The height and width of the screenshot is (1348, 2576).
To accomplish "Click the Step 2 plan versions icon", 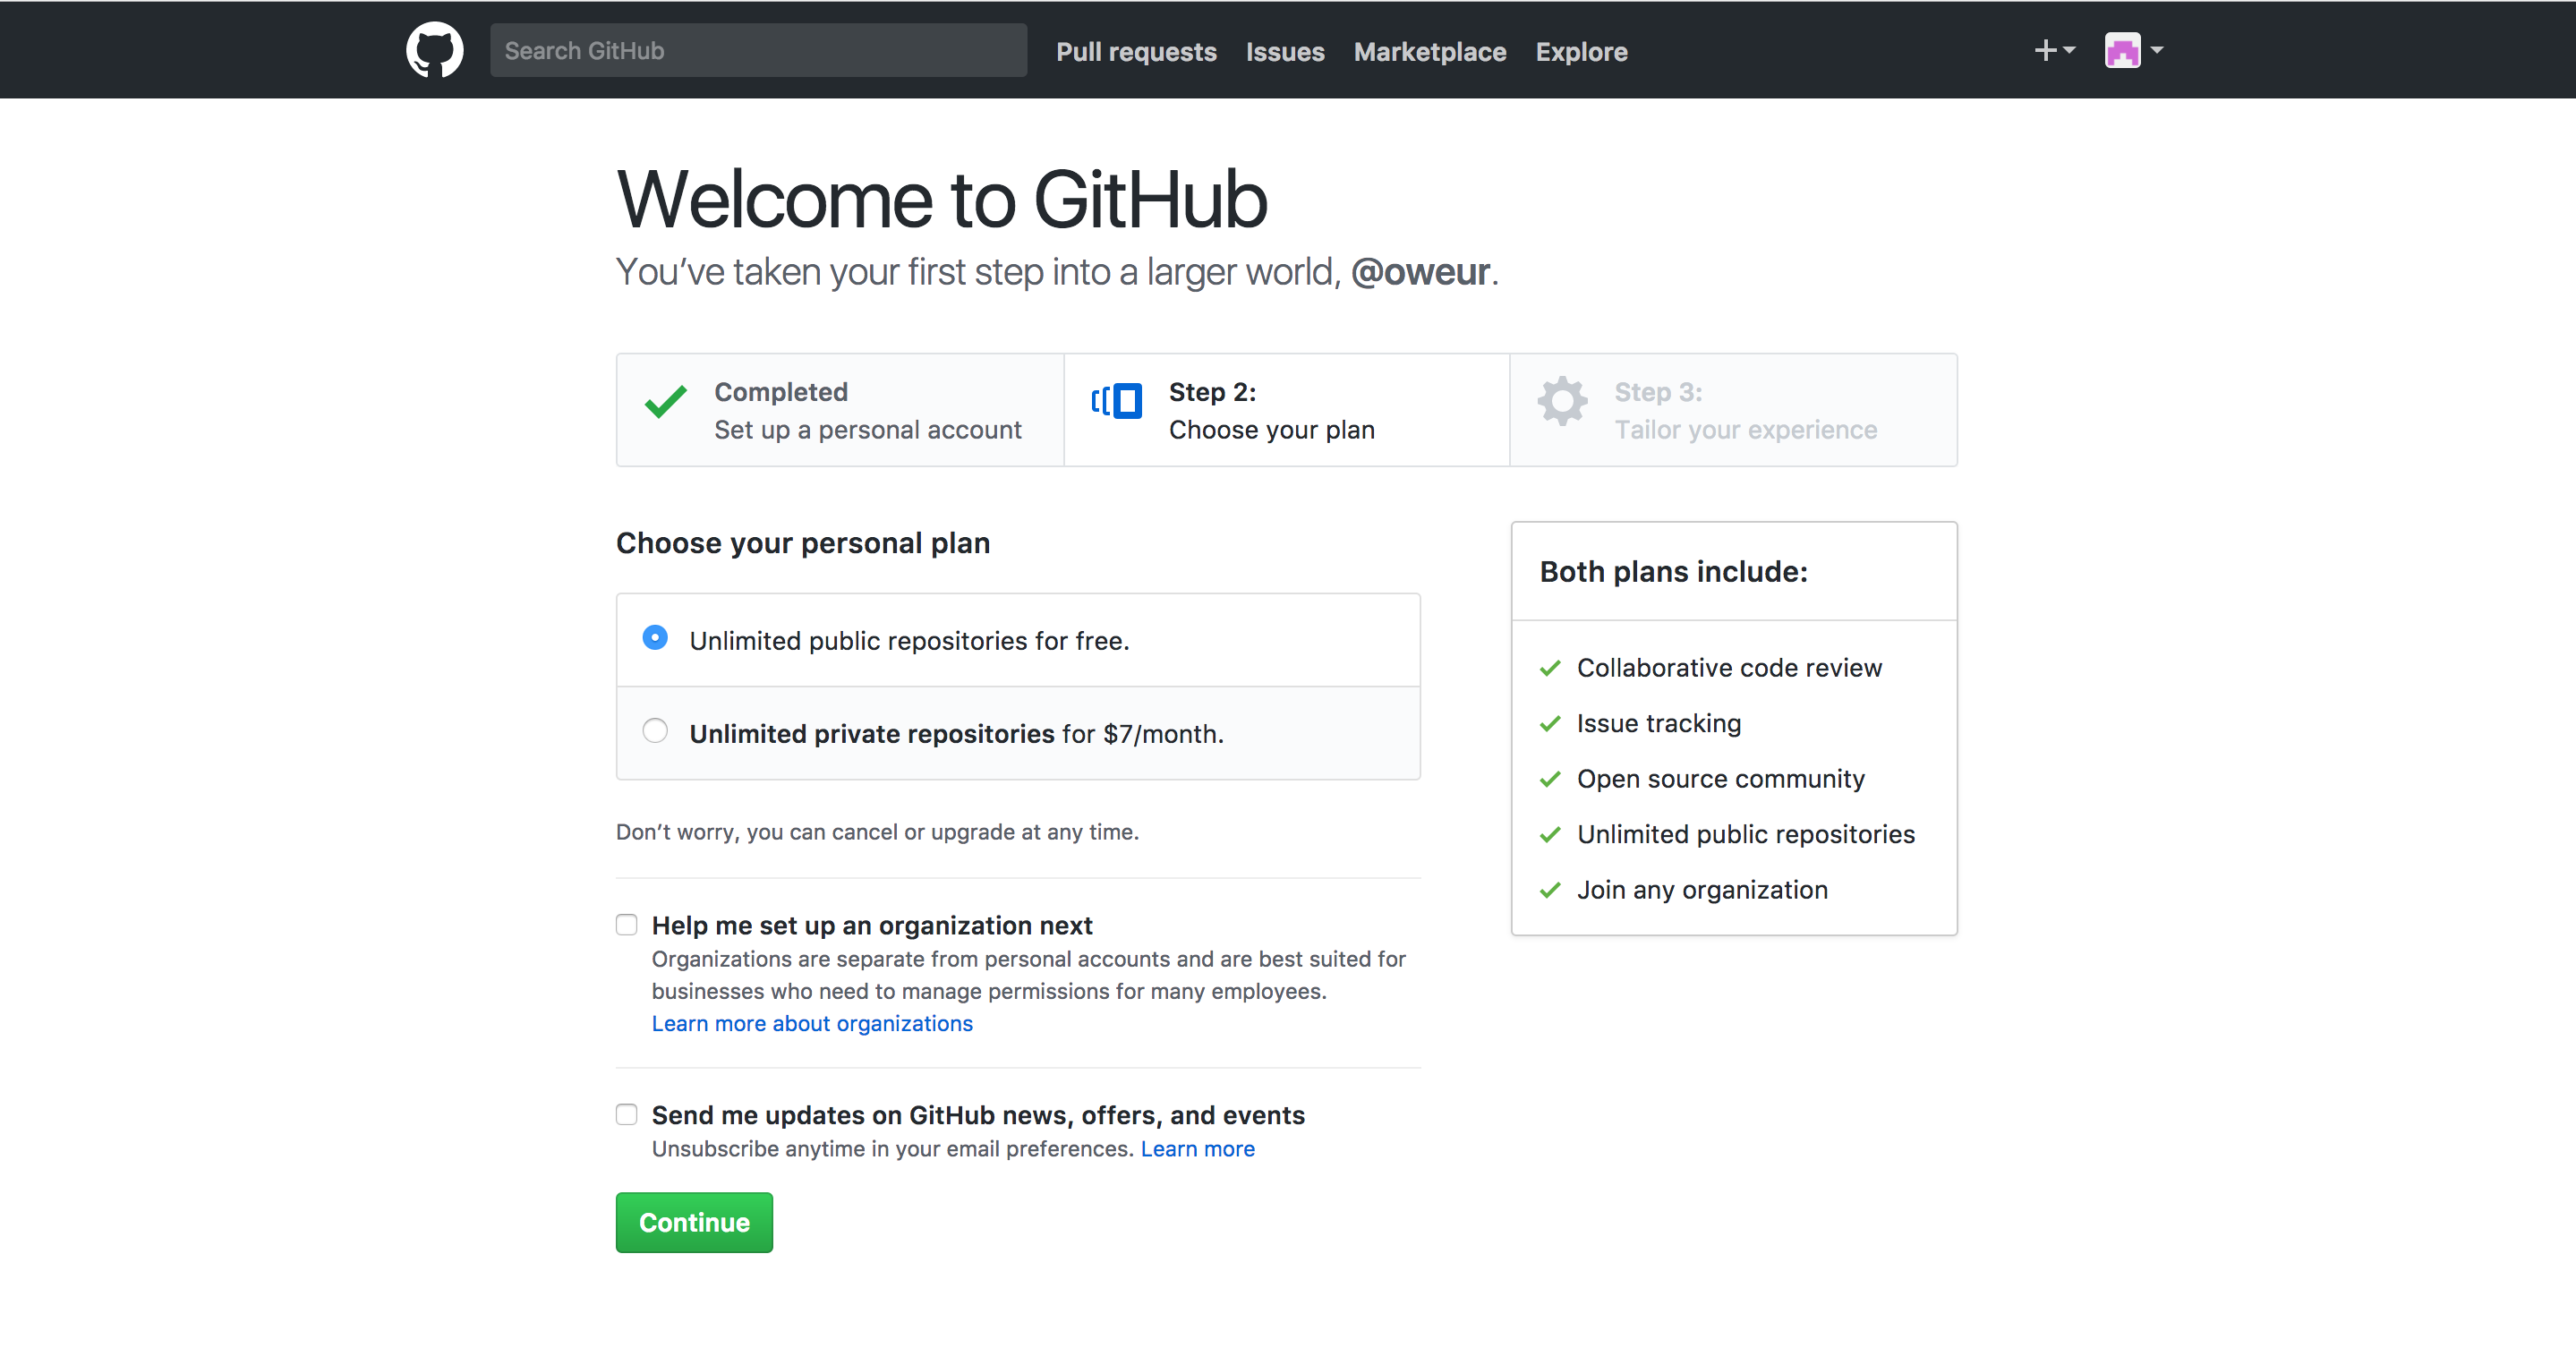I will [x=1116, y=401].
